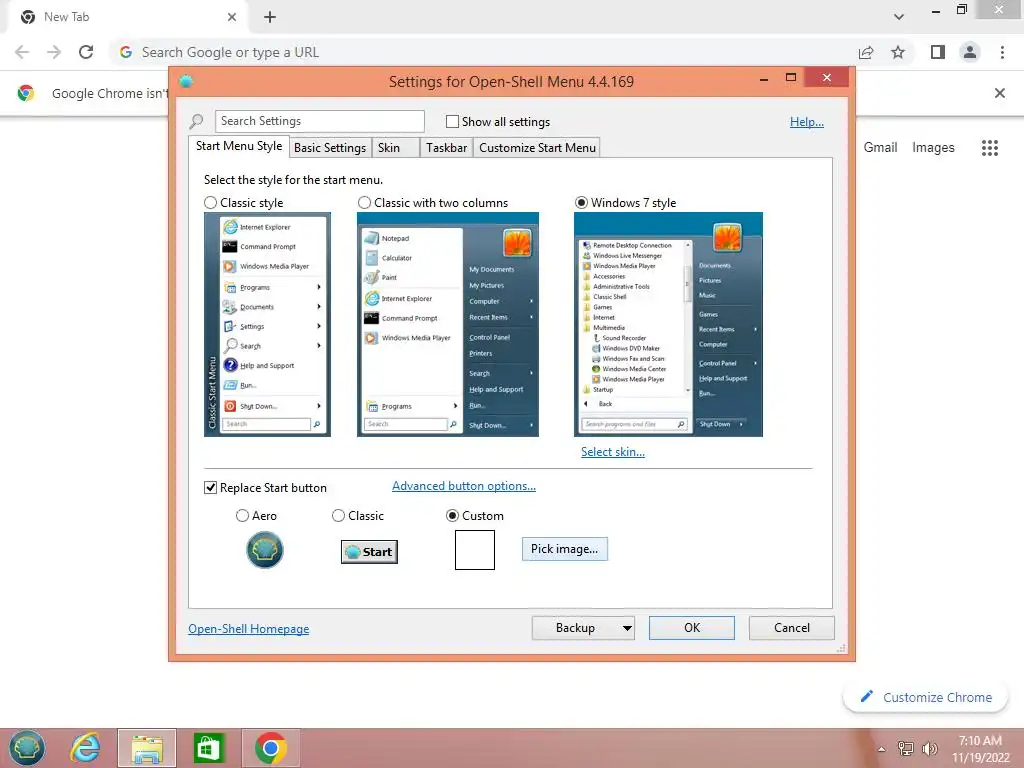
Task: Click the empty Custom button image preview
Action: coord(475,550)
